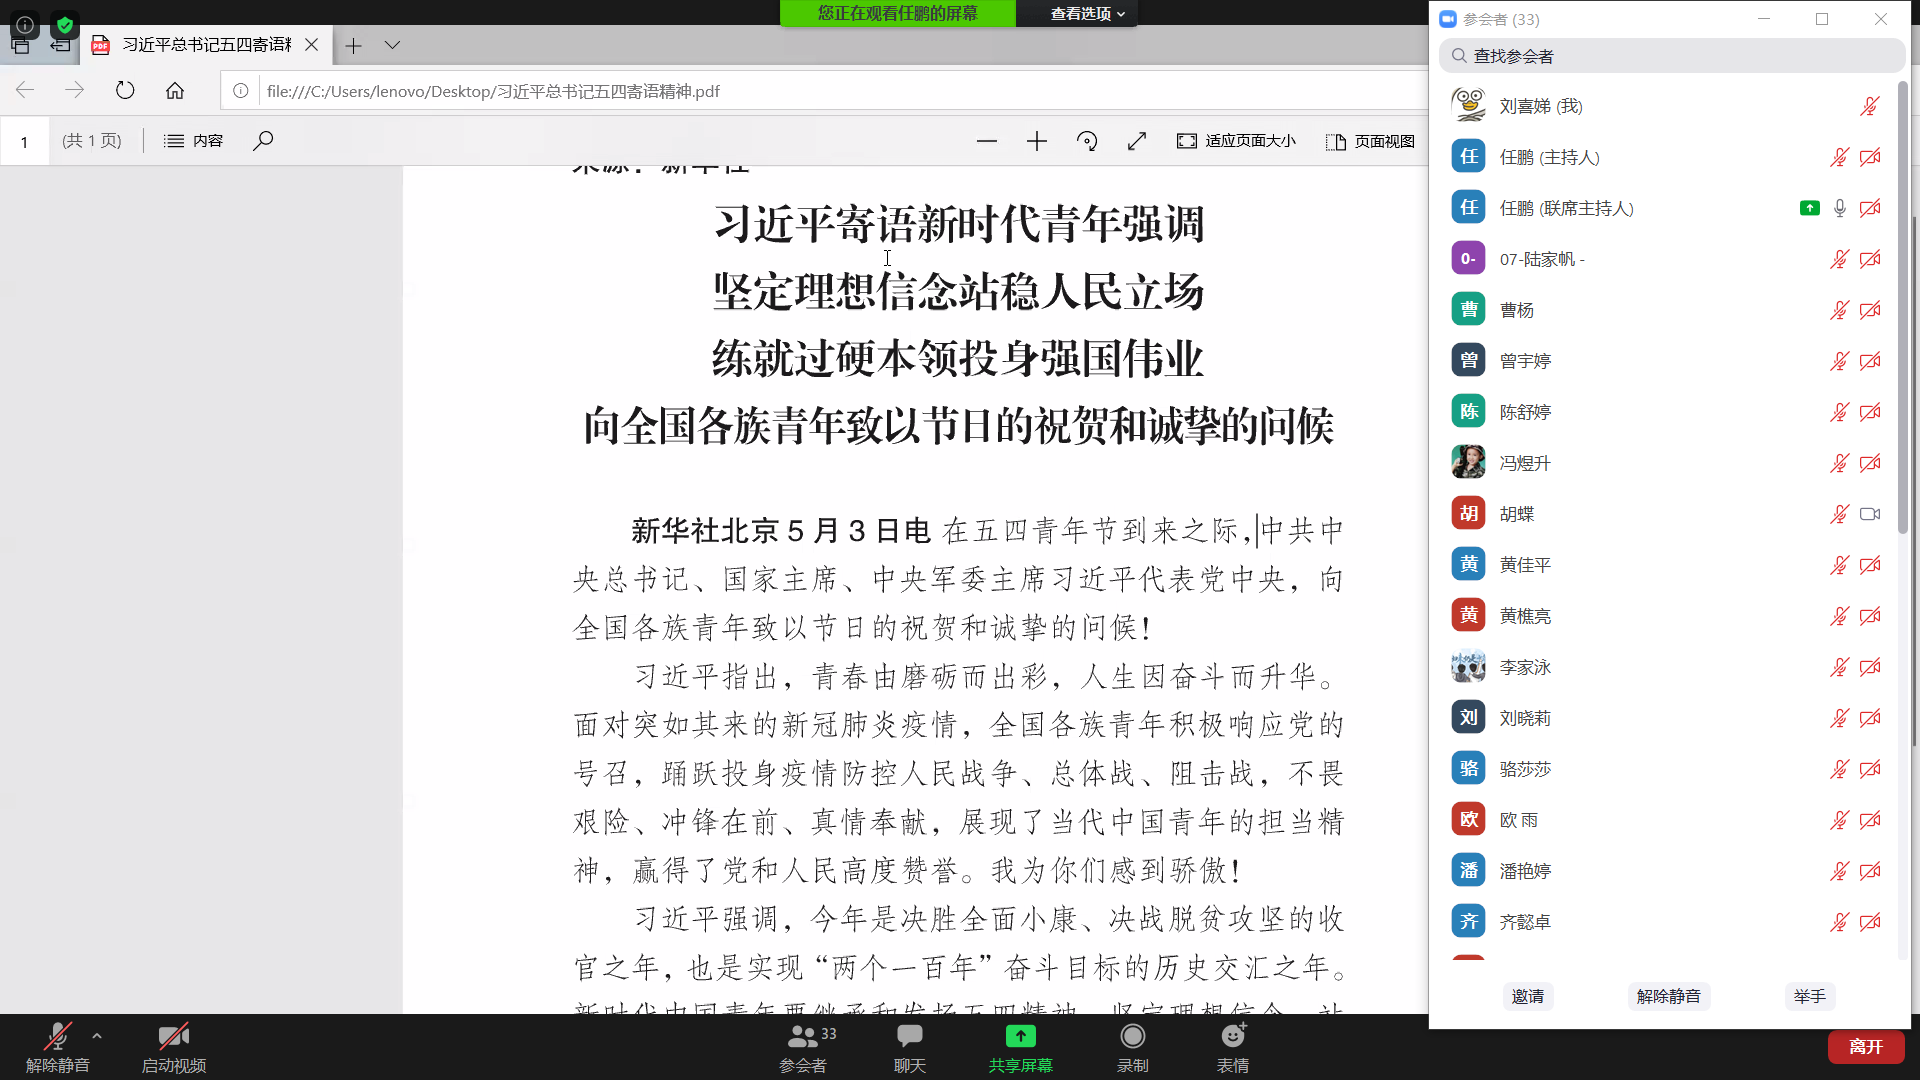Click video-off icon for 李家泳
This screenshot has width=1920, height=1080.
1870,667
